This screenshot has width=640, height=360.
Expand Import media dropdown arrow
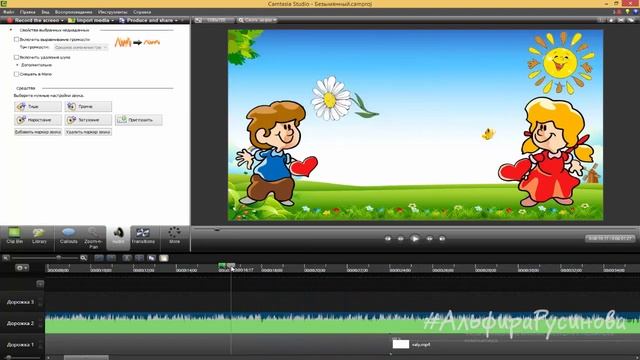tap(112, 20)
